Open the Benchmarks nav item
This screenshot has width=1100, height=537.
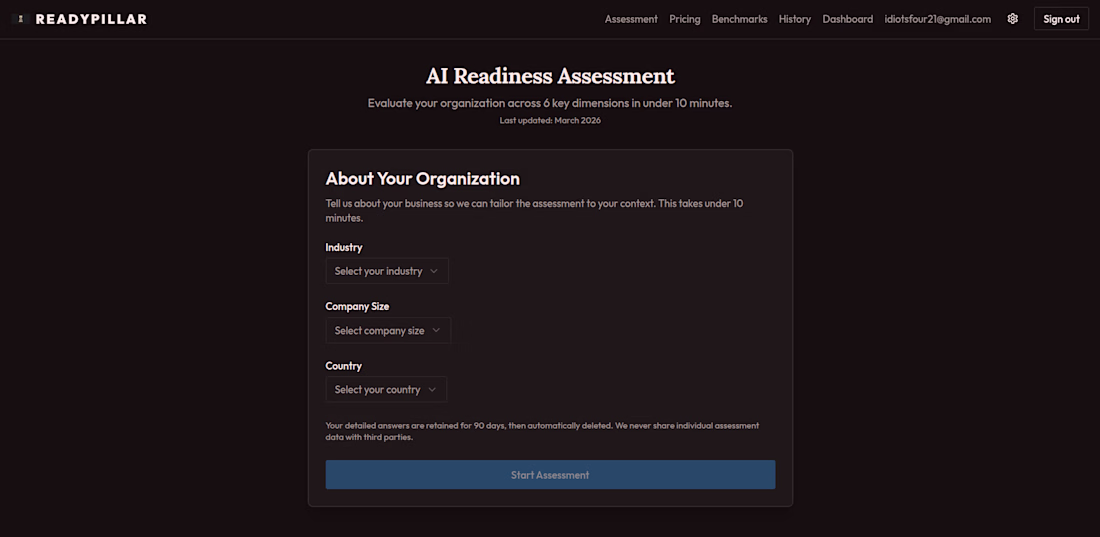(739, 19)
